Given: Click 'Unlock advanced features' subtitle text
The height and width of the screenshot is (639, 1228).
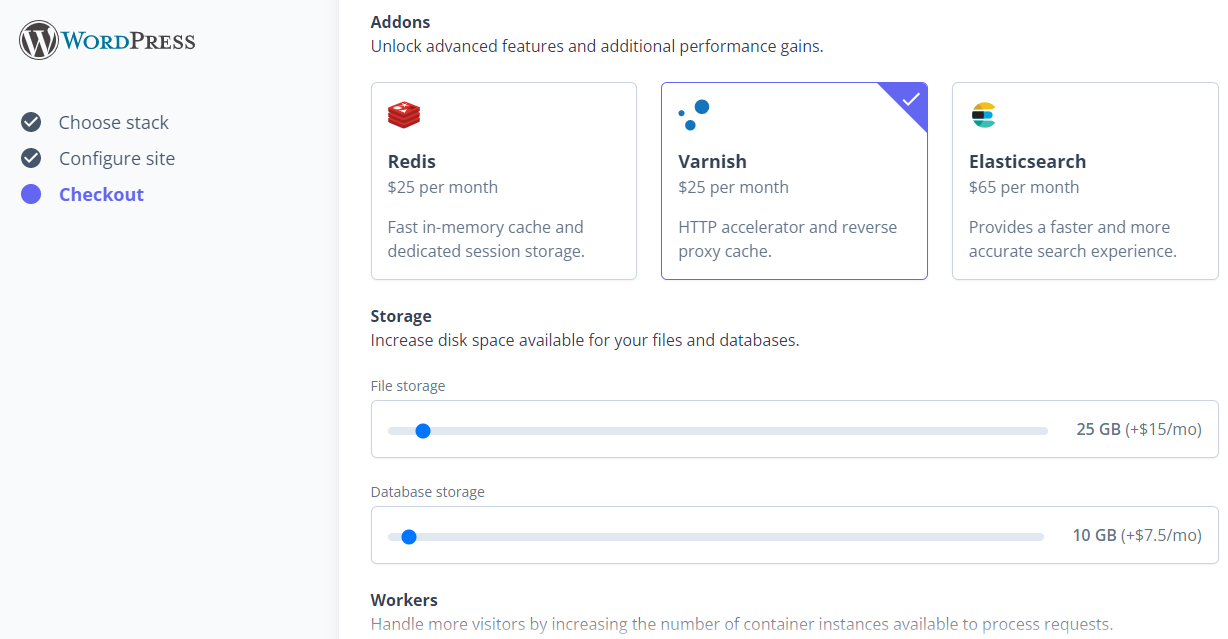Looking at the screenshot, I should coord(597,46).
